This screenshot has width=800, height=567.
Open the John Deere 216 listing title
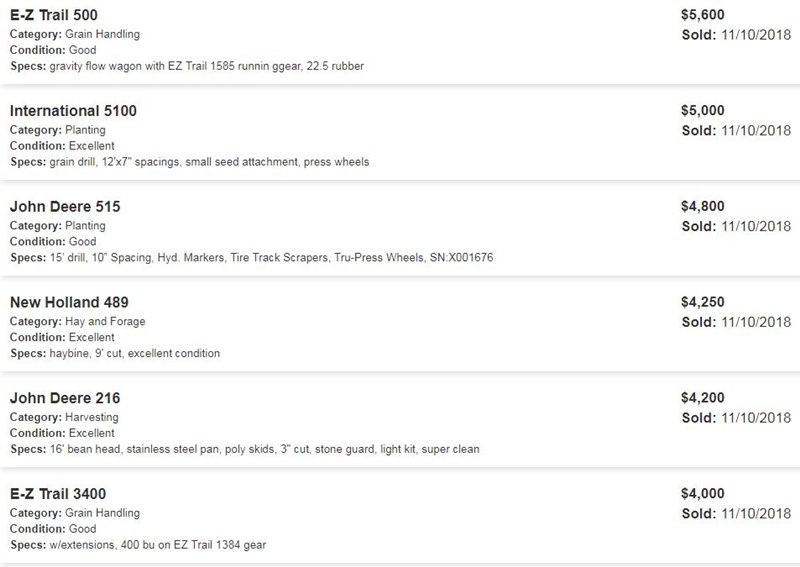[65, 398]
